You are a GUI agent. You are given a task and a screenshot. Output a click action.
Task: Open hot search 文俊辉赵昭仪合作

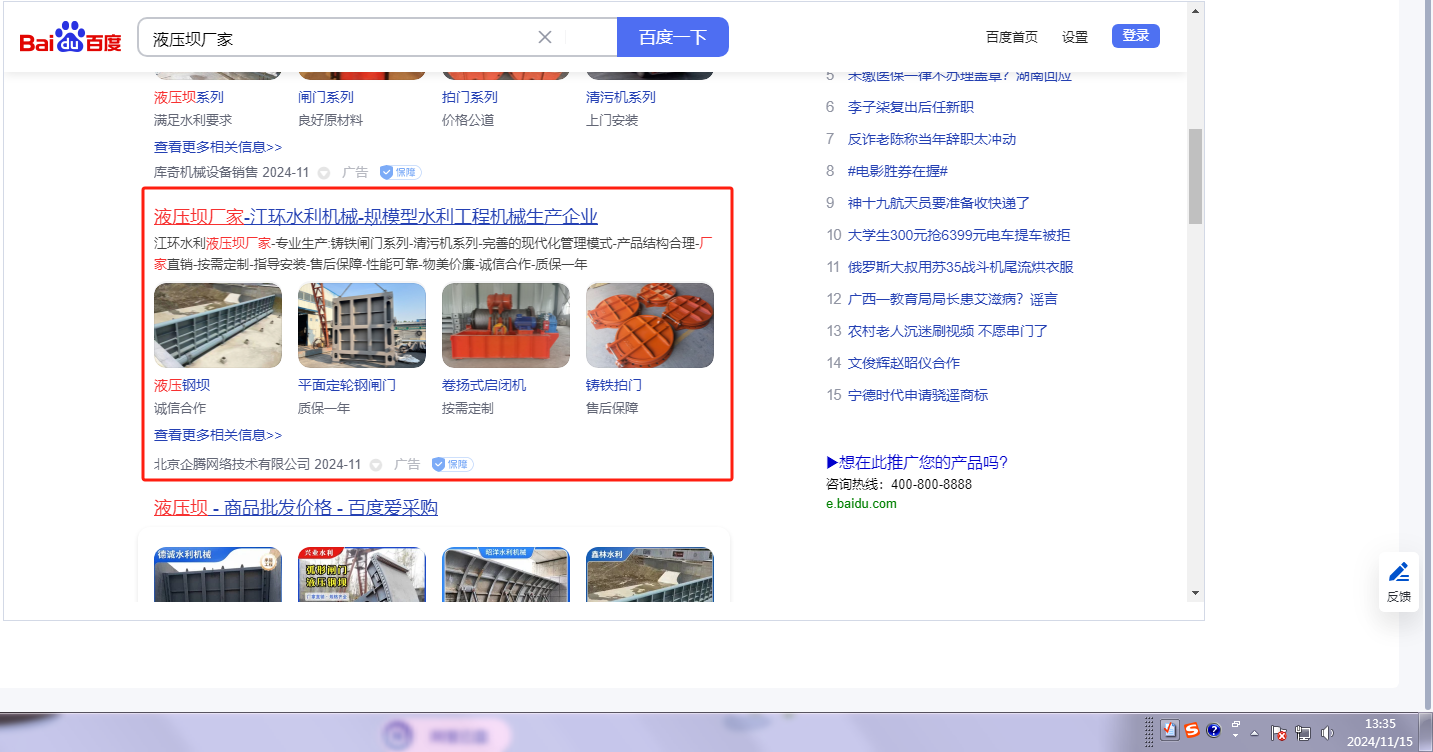(x=904, y=363)
